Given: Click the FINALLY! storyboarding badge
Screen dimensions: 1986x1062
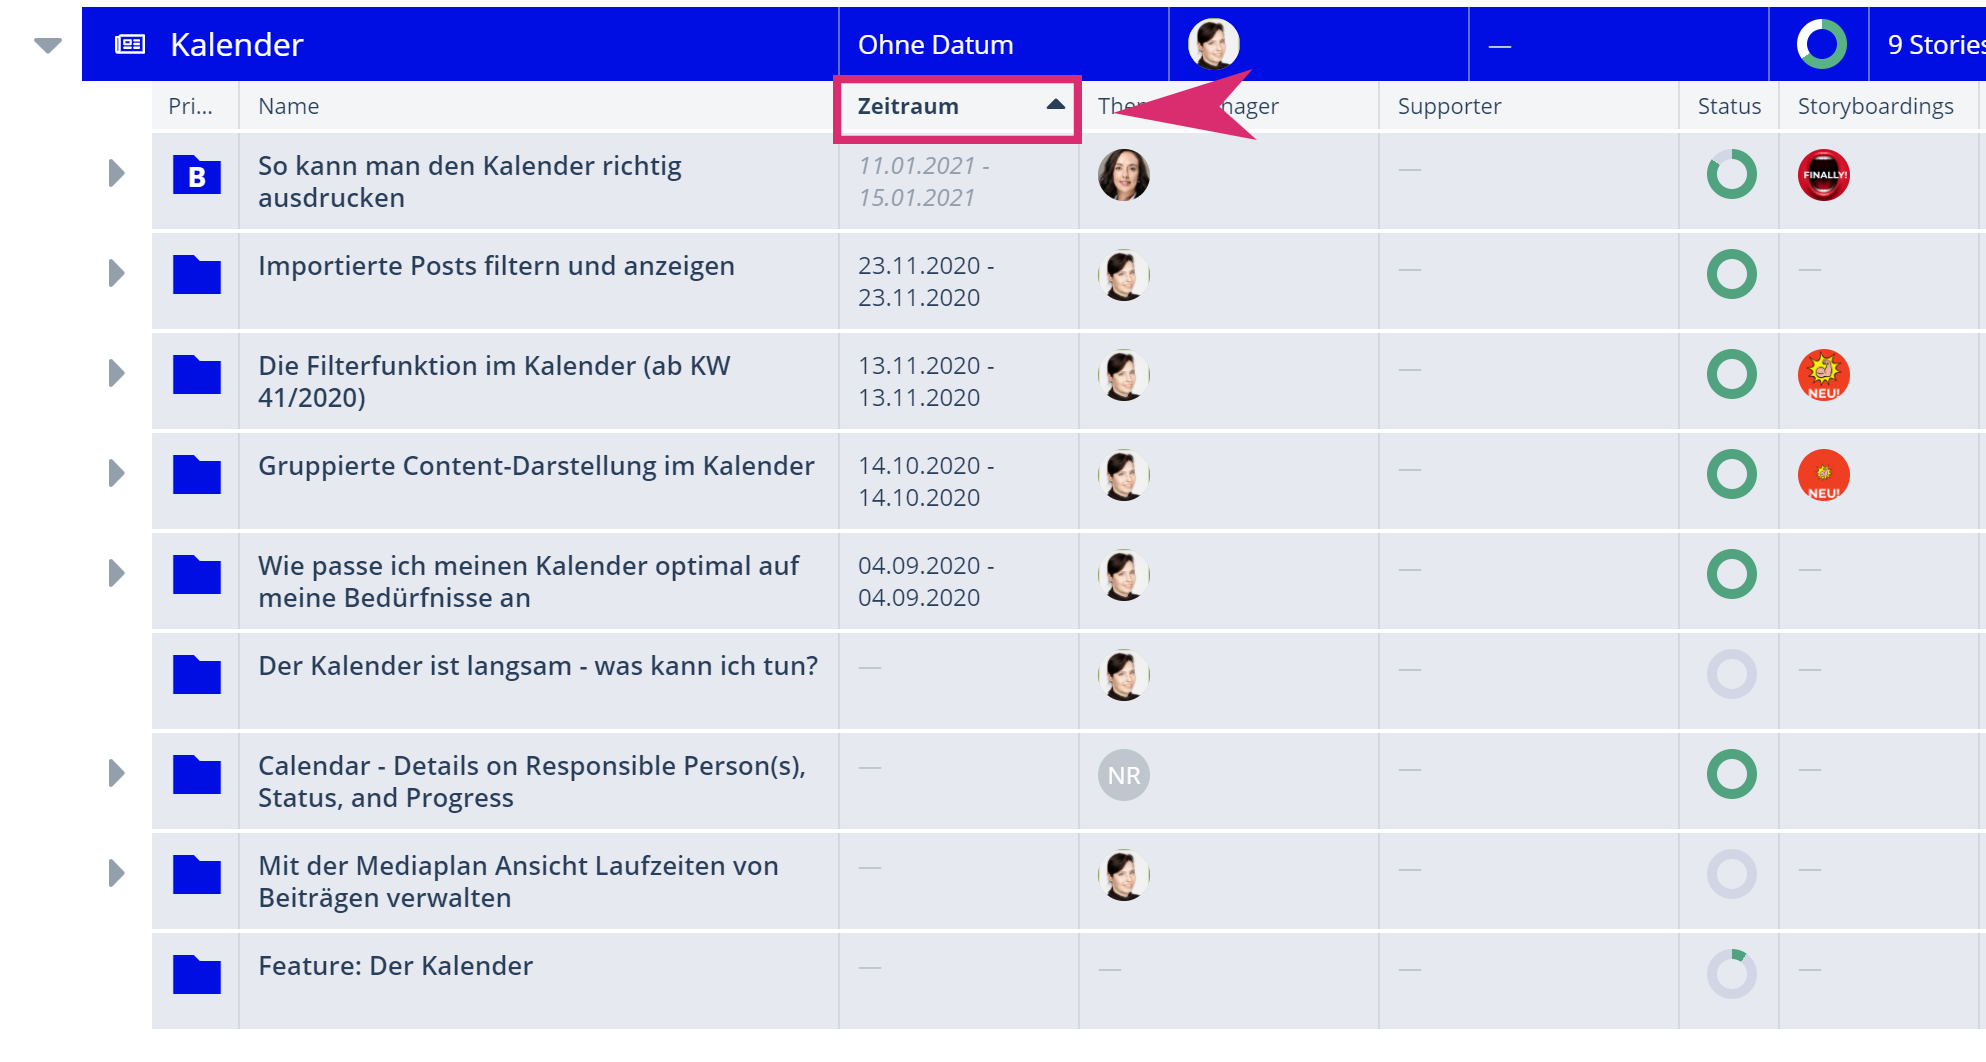Looking at the screenshot, I should click(x=1823, y=175).
